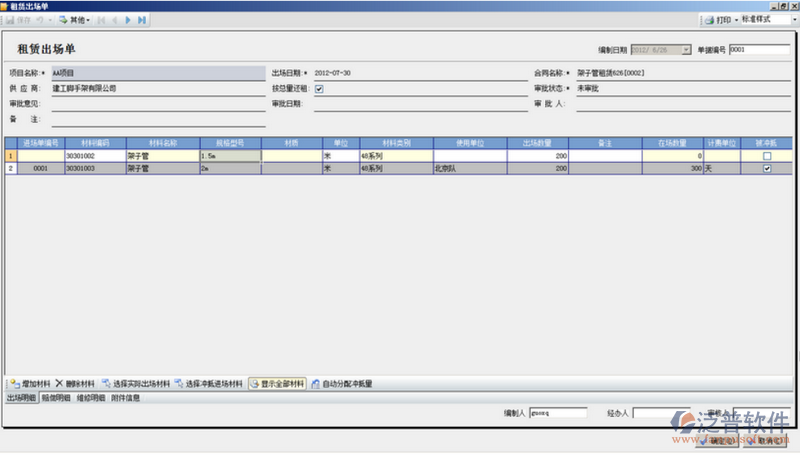This screenshot has height=455, width=800.
Task: Click 选择实际出场材料 button
Action: (136, 384)
